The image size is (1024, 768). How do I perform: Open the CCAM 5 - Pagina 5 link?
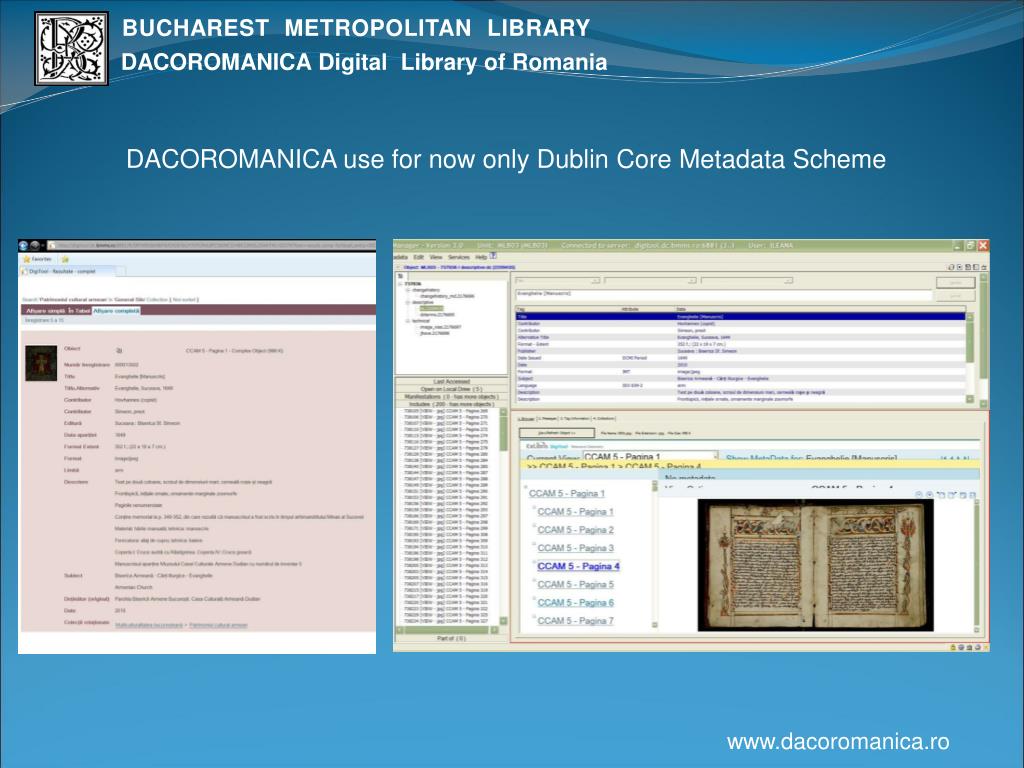coord(575,584)
